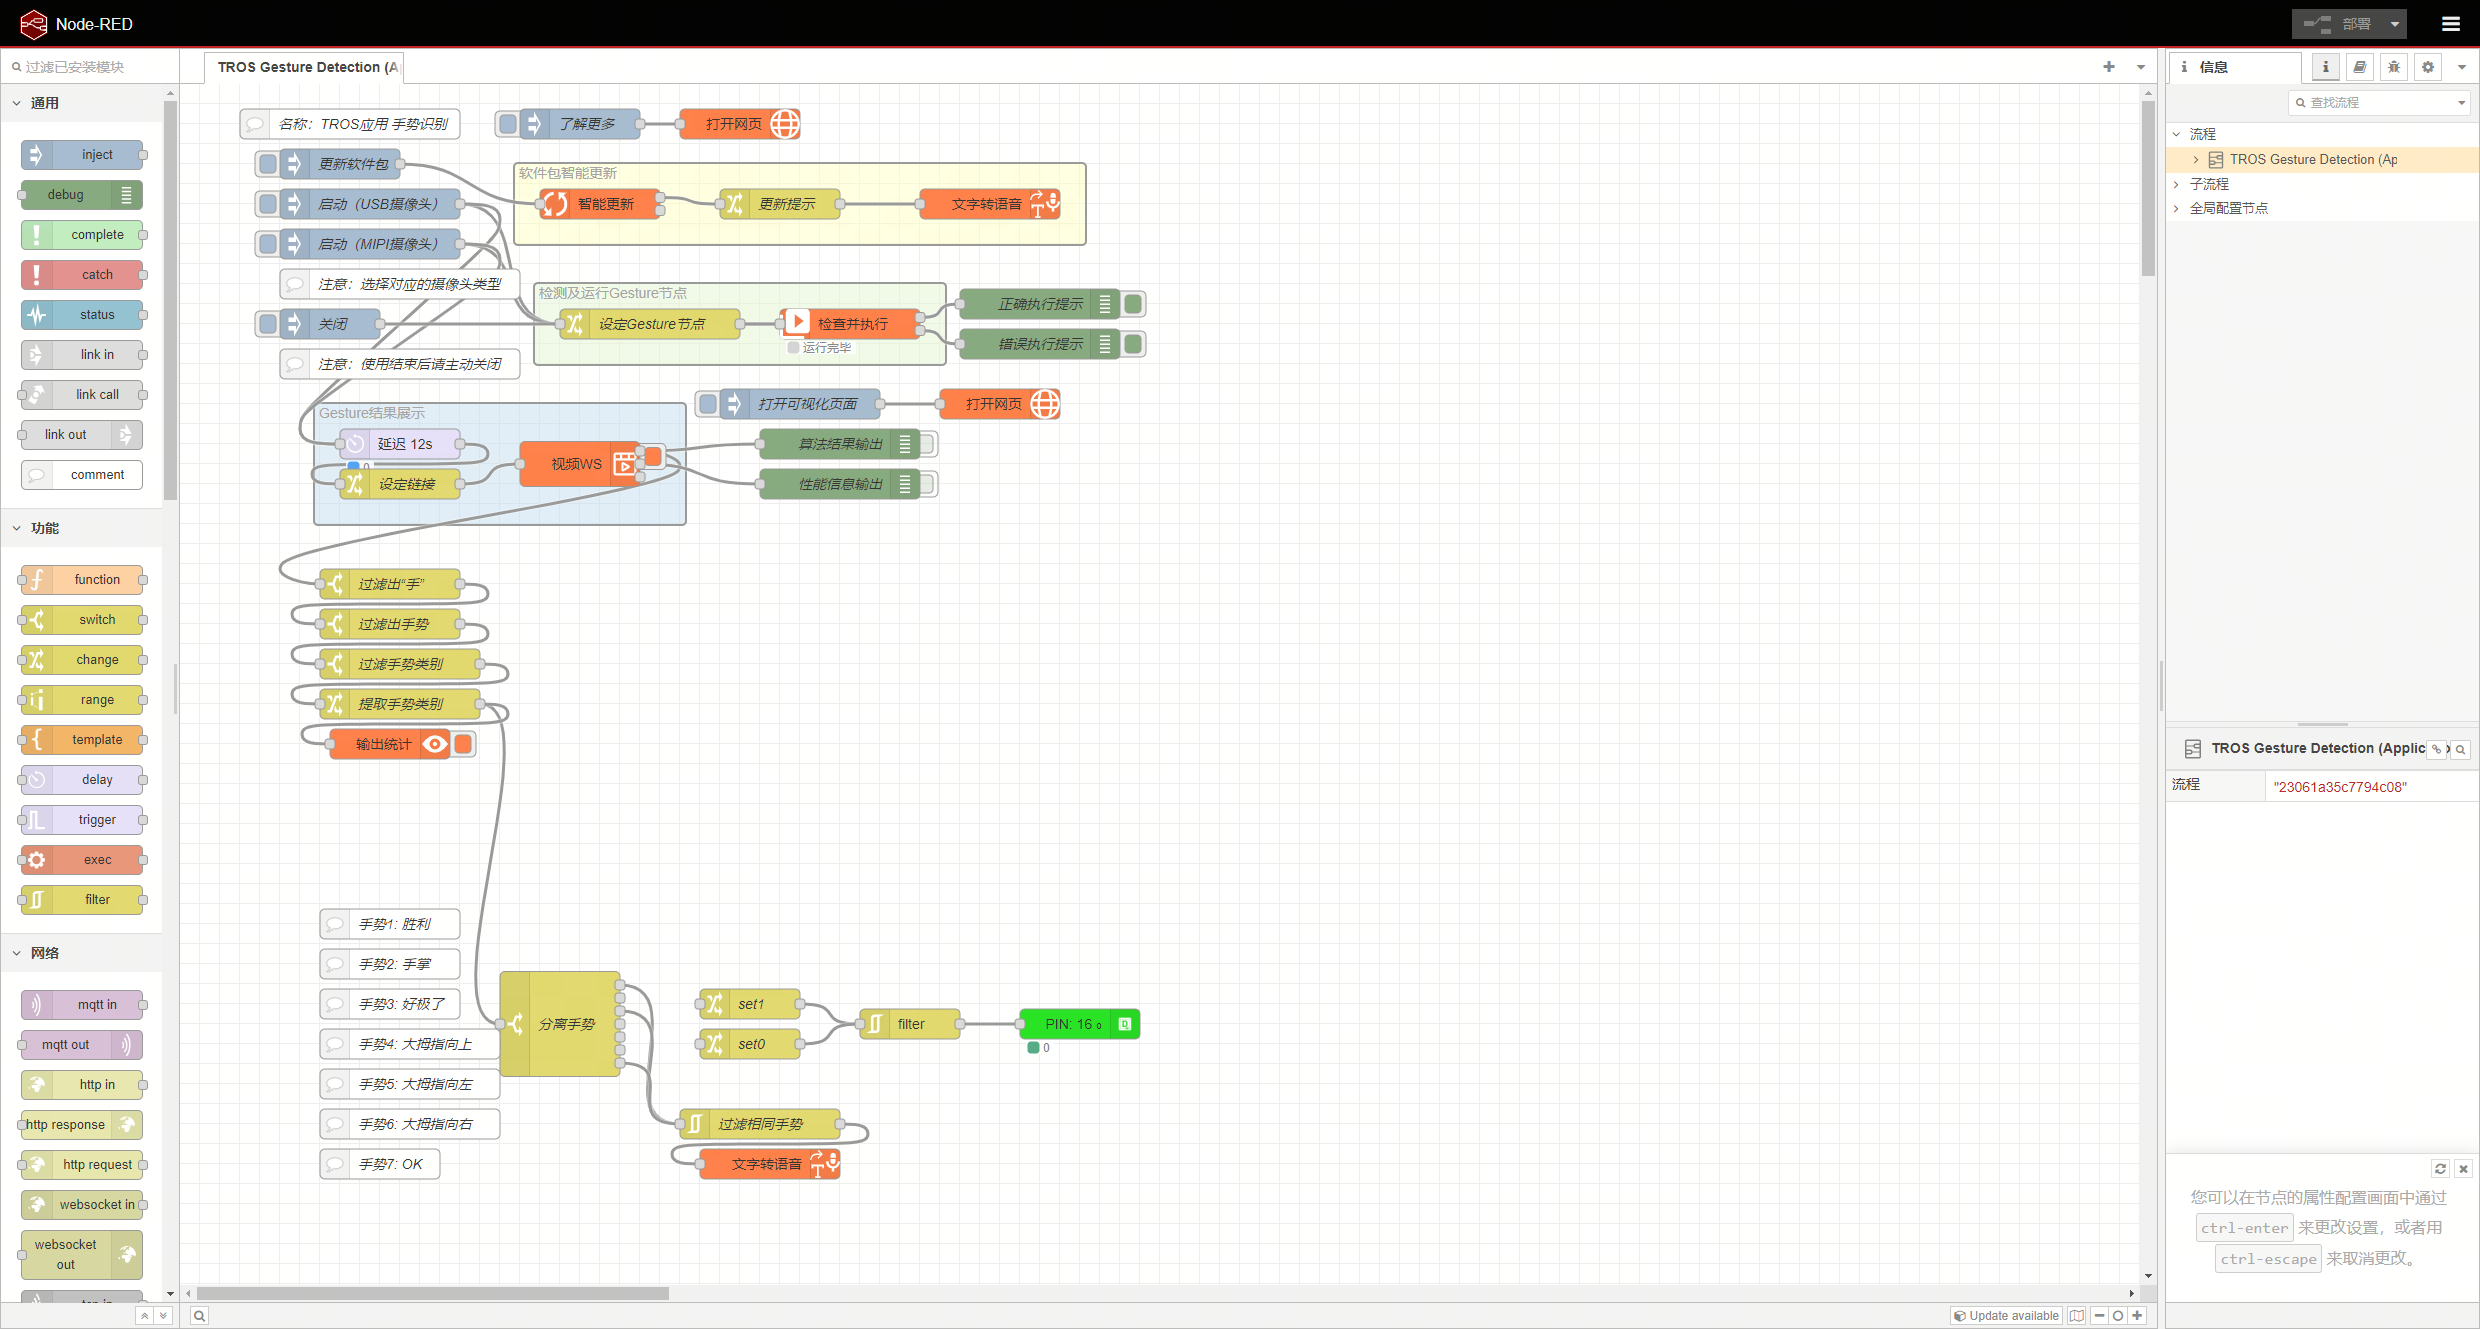Click the zoom out minus button

click(2099, 1316)
